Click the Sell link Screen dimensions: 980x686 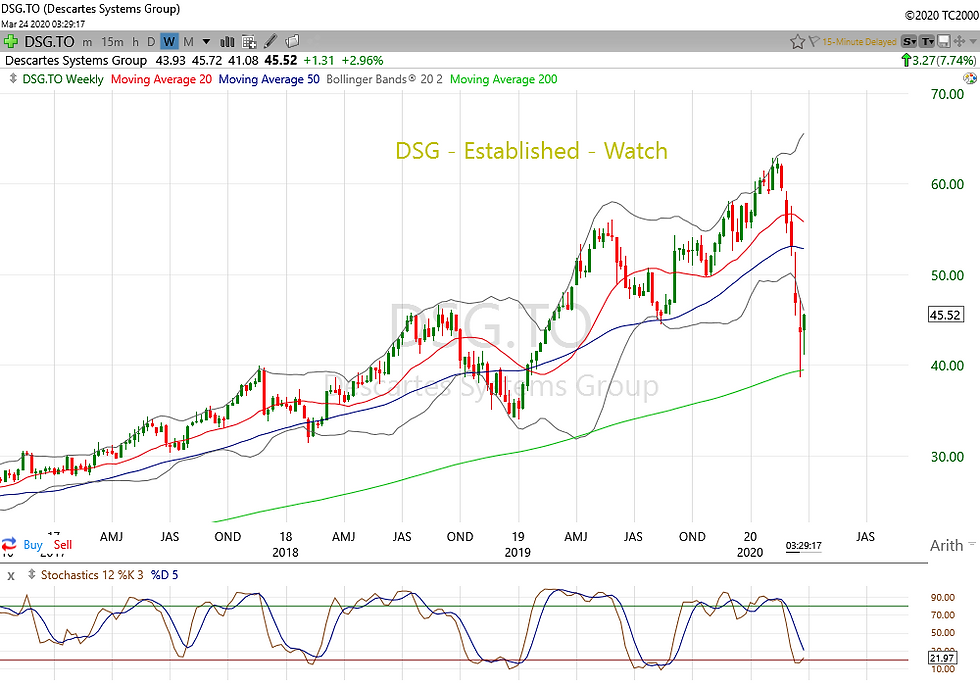tap(62, 545)
